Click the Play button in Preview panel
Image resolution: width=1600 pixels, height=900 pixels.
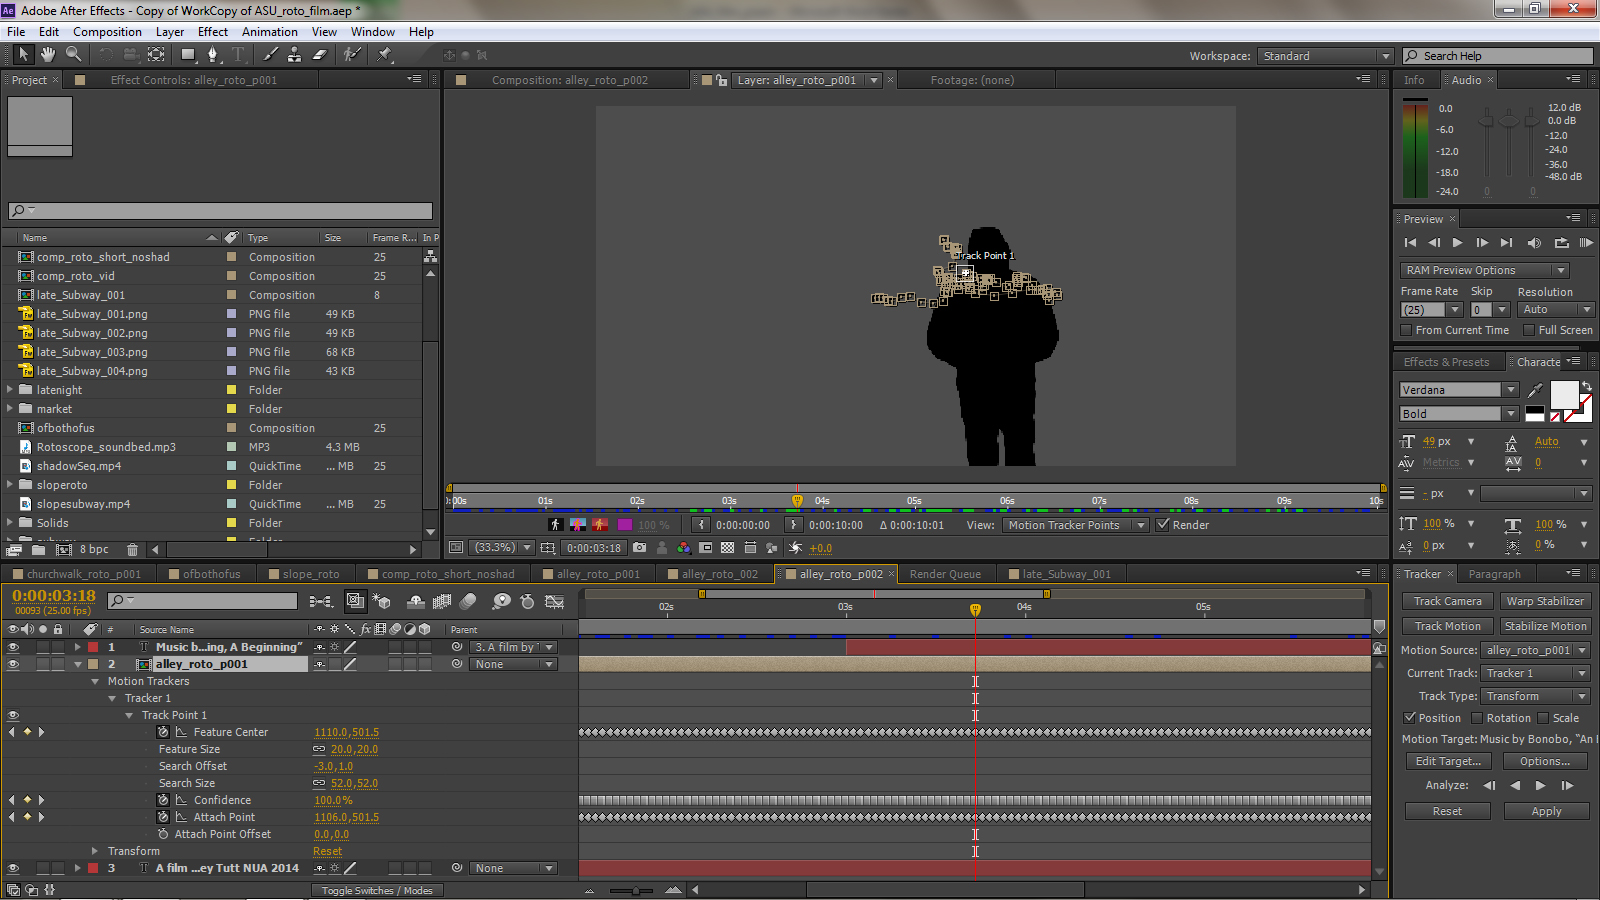click(x=1457, y=243)
